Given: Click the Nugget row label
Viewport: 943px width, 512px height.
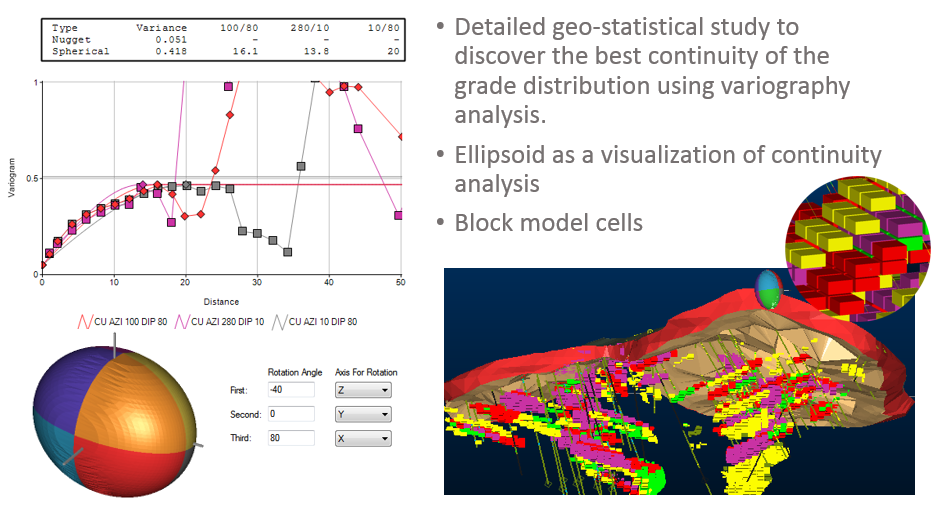Looking at the screenshot, I should (x=71, y=40).
